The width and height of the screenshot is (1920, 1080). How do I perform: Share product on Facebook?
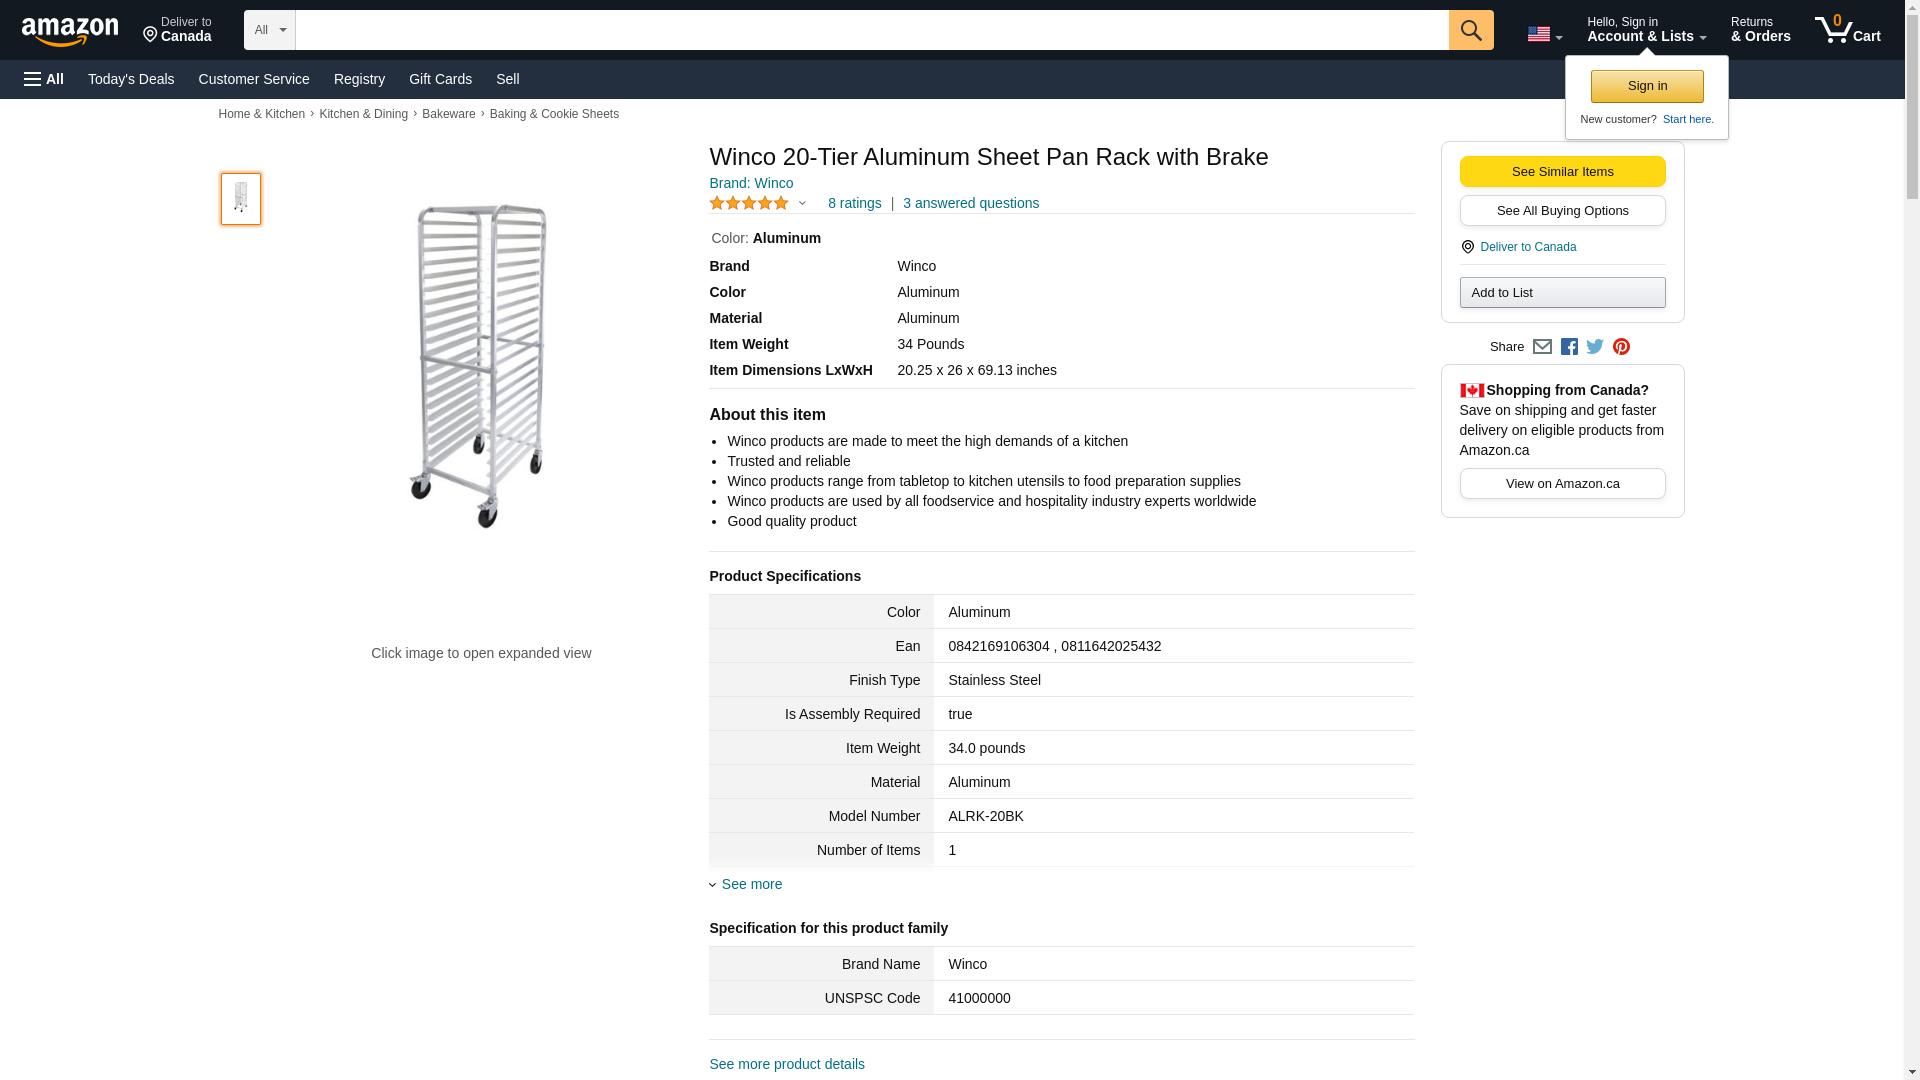[x=1569, y=347]
